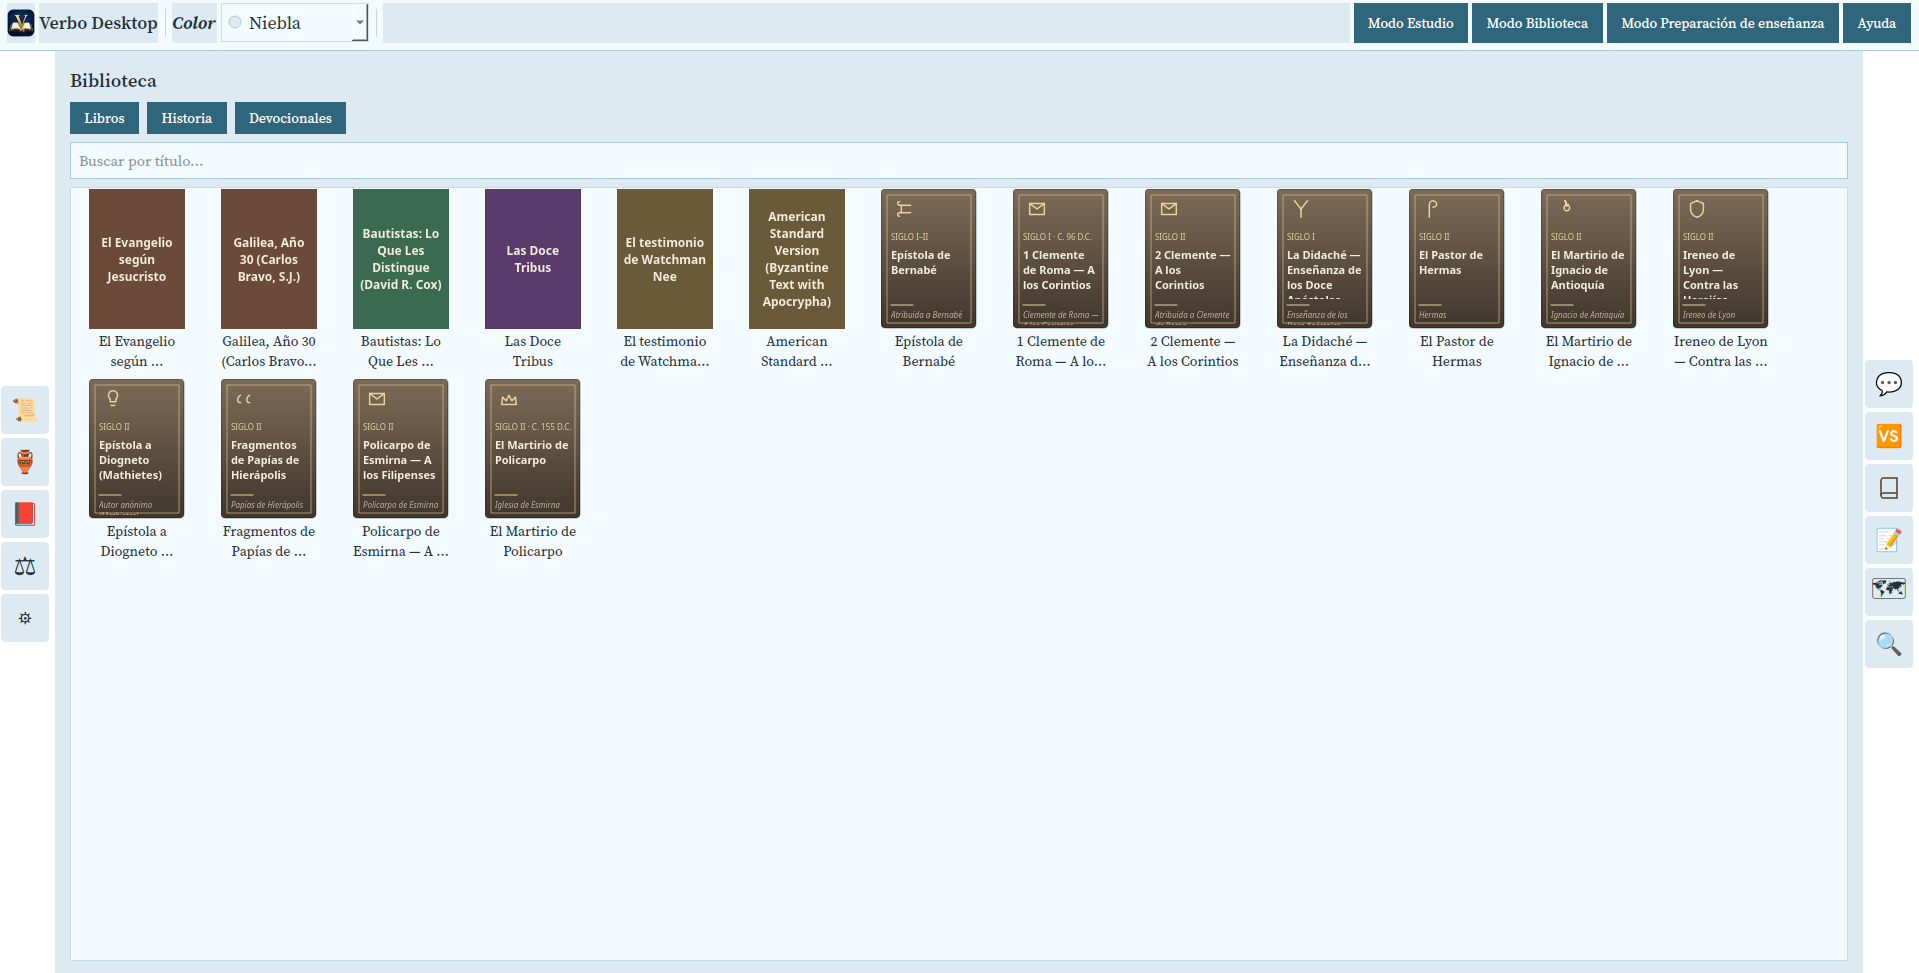This screenshot has width=1919, height=973.
Task: Click the balance scales sidebar icon
Action: click(x=25, y=566)
